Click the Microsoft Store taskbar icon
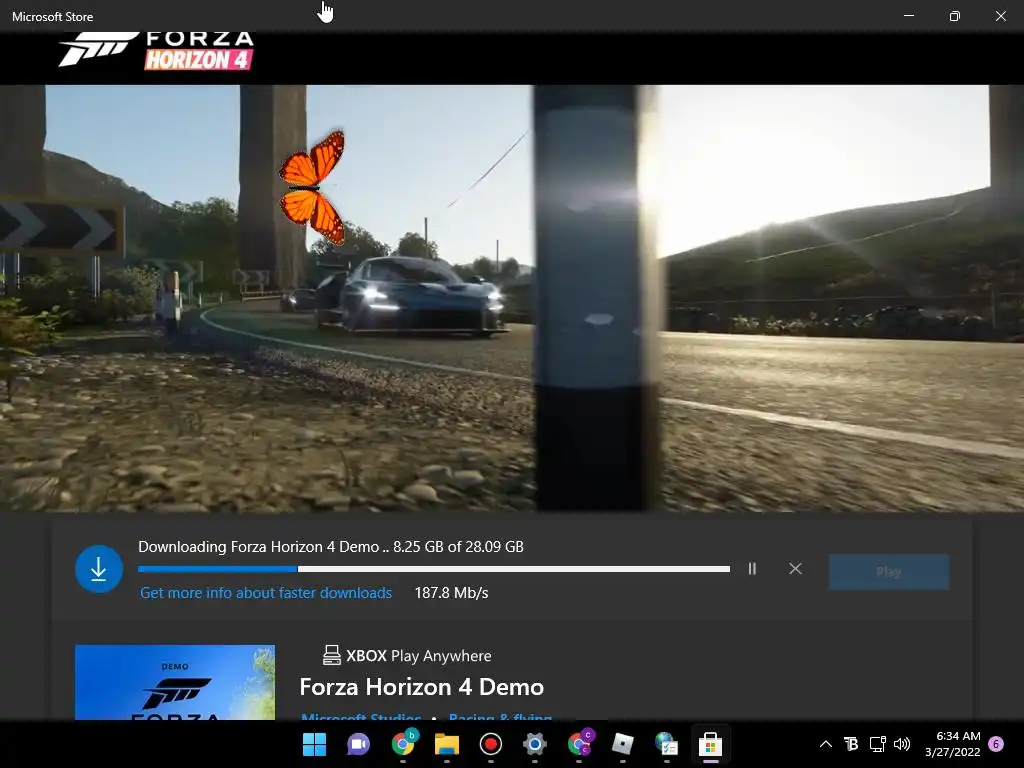This screenshot has width=1024, height=768. point(710,744)
